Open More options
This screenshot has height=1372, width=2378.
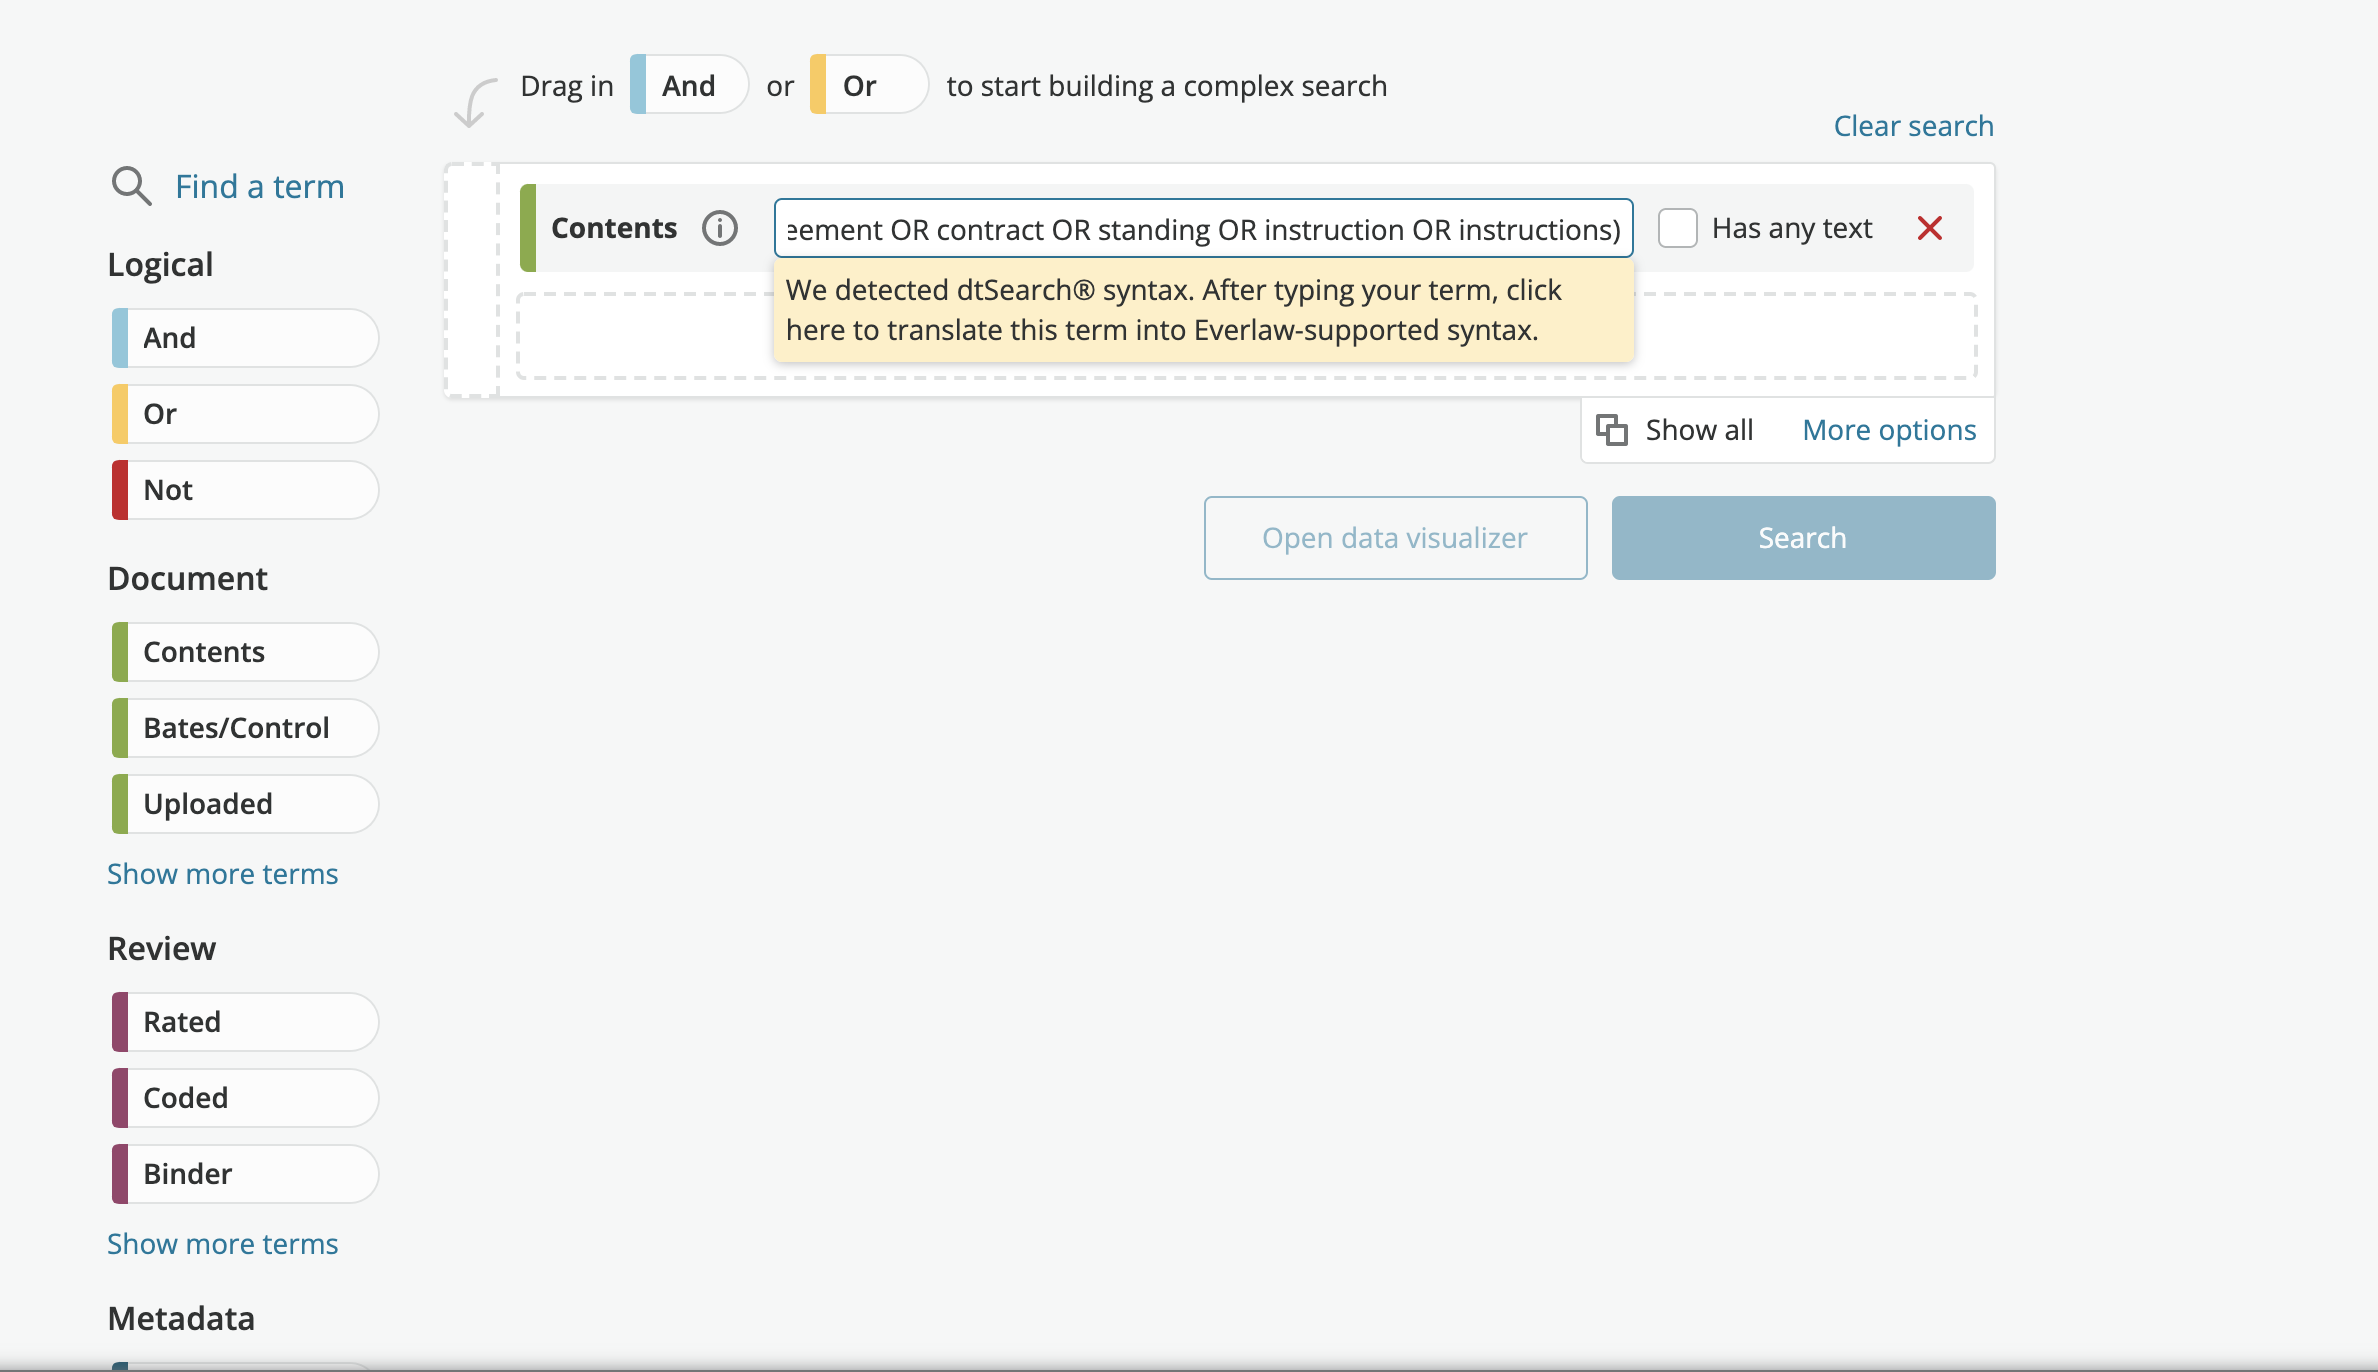tap(1889, 429)
